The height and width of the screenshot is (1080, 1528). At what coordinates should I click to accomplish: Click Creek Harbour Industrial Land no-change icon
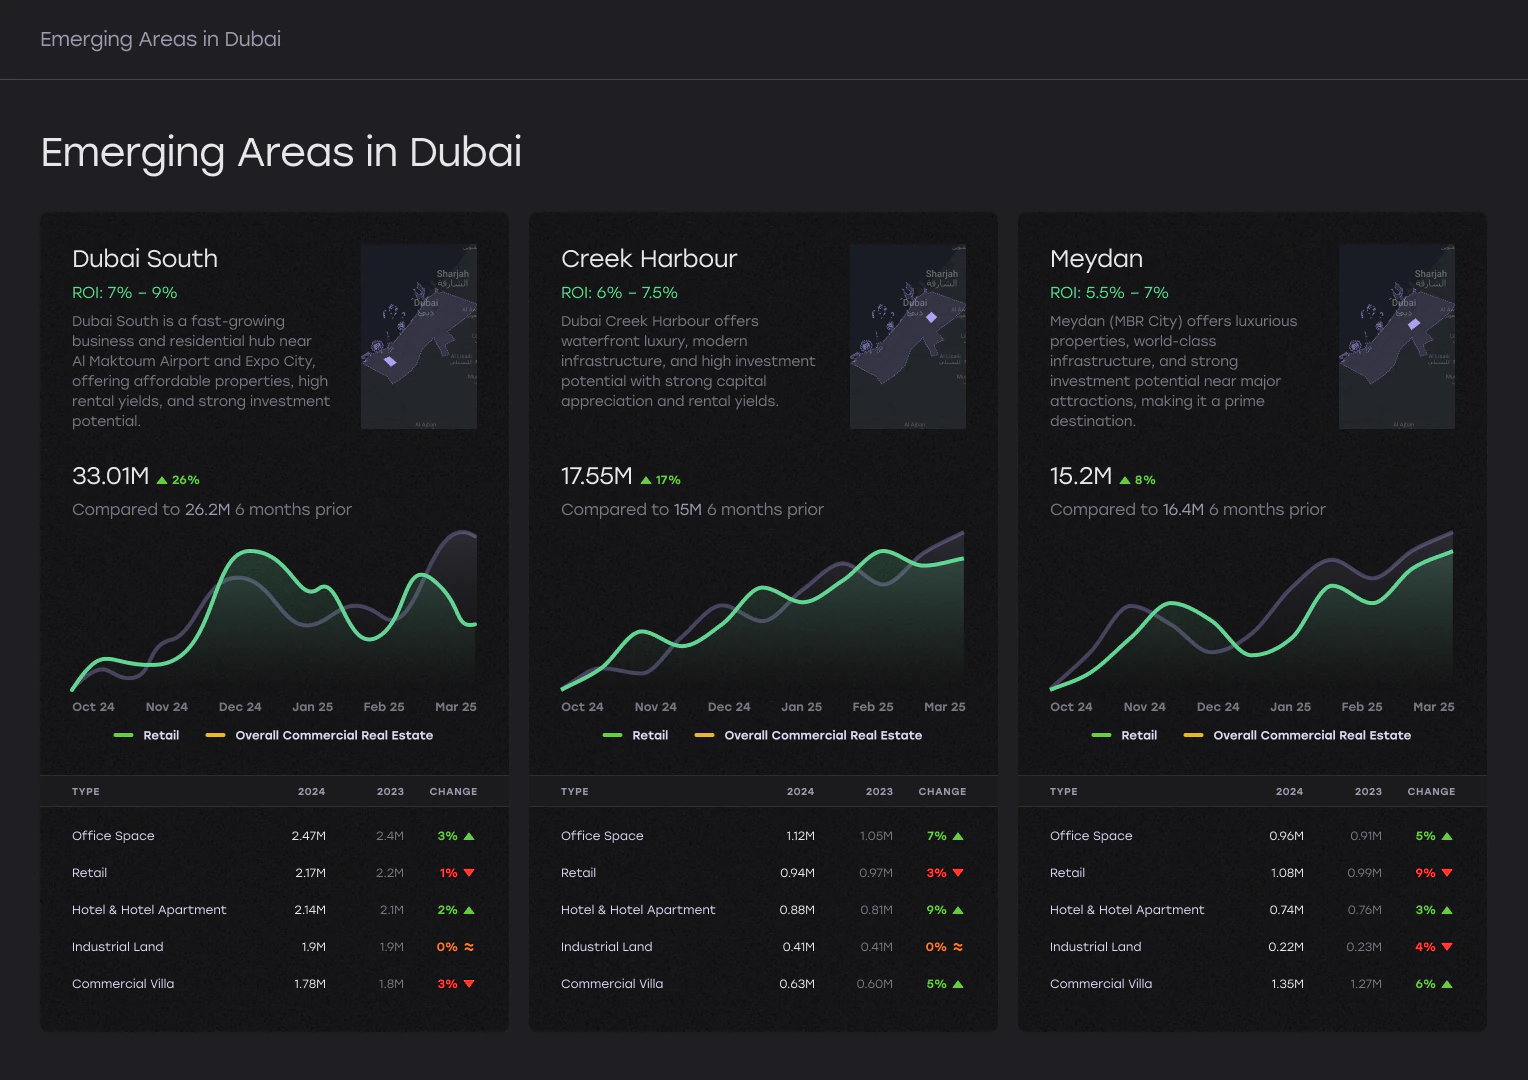958,947
